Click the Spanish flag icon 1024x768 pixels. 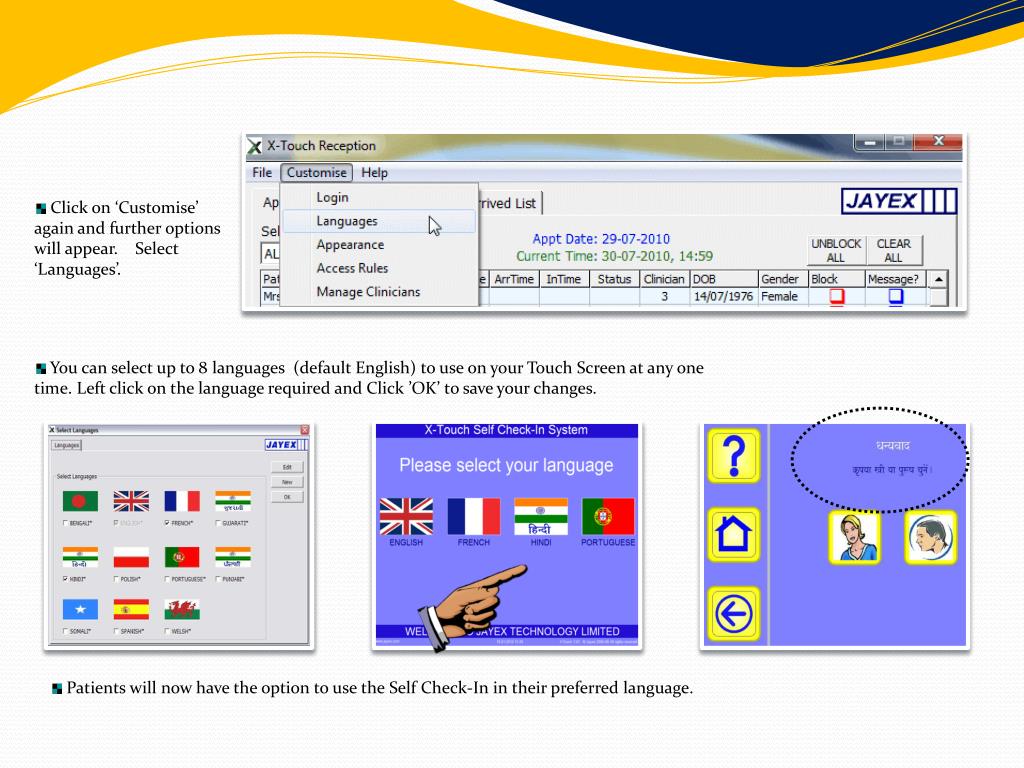coord(131,609)
